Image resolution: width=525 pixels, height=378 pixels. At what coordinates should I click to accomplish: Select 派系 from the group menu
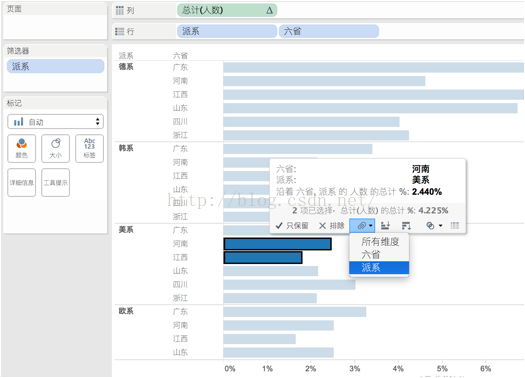[379, 268]
